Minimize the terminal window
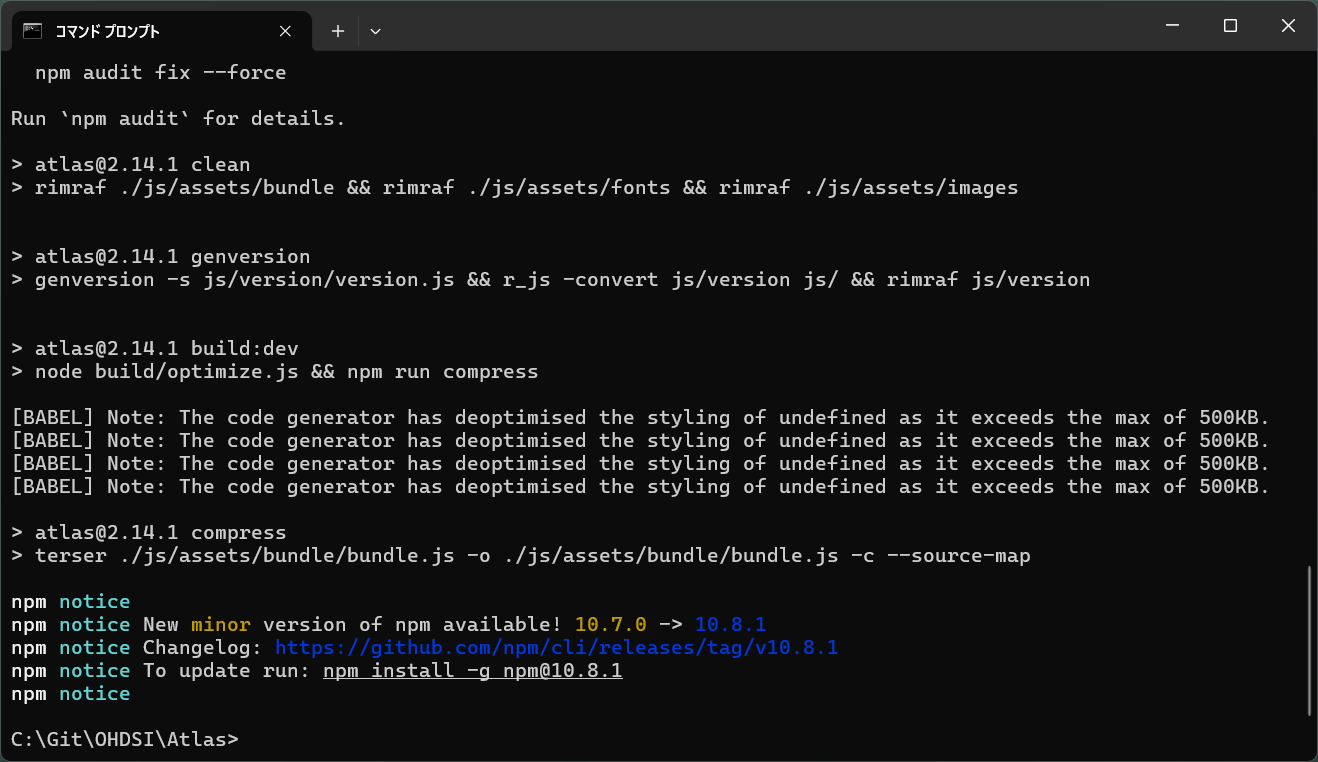Viewport: 1318px width, 762px height. click(x=1174, y=26)
